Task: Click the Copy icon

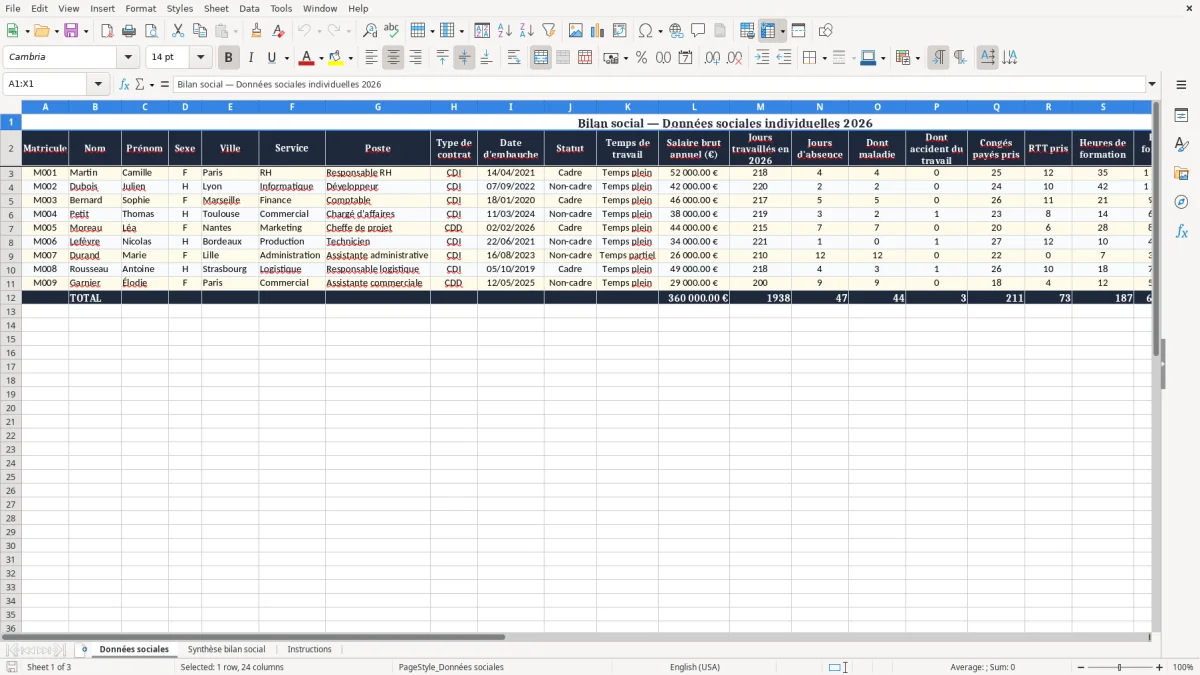Action: click(200, 31)
